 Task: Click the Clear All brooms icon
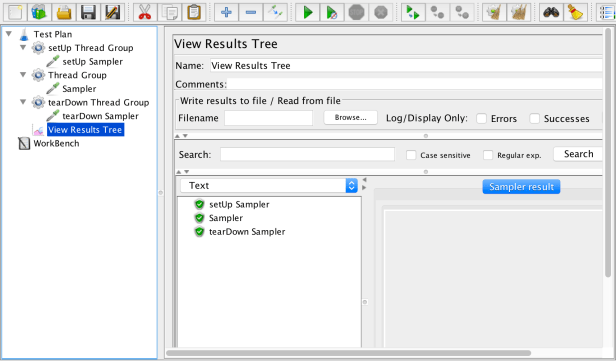pos(519,13)
